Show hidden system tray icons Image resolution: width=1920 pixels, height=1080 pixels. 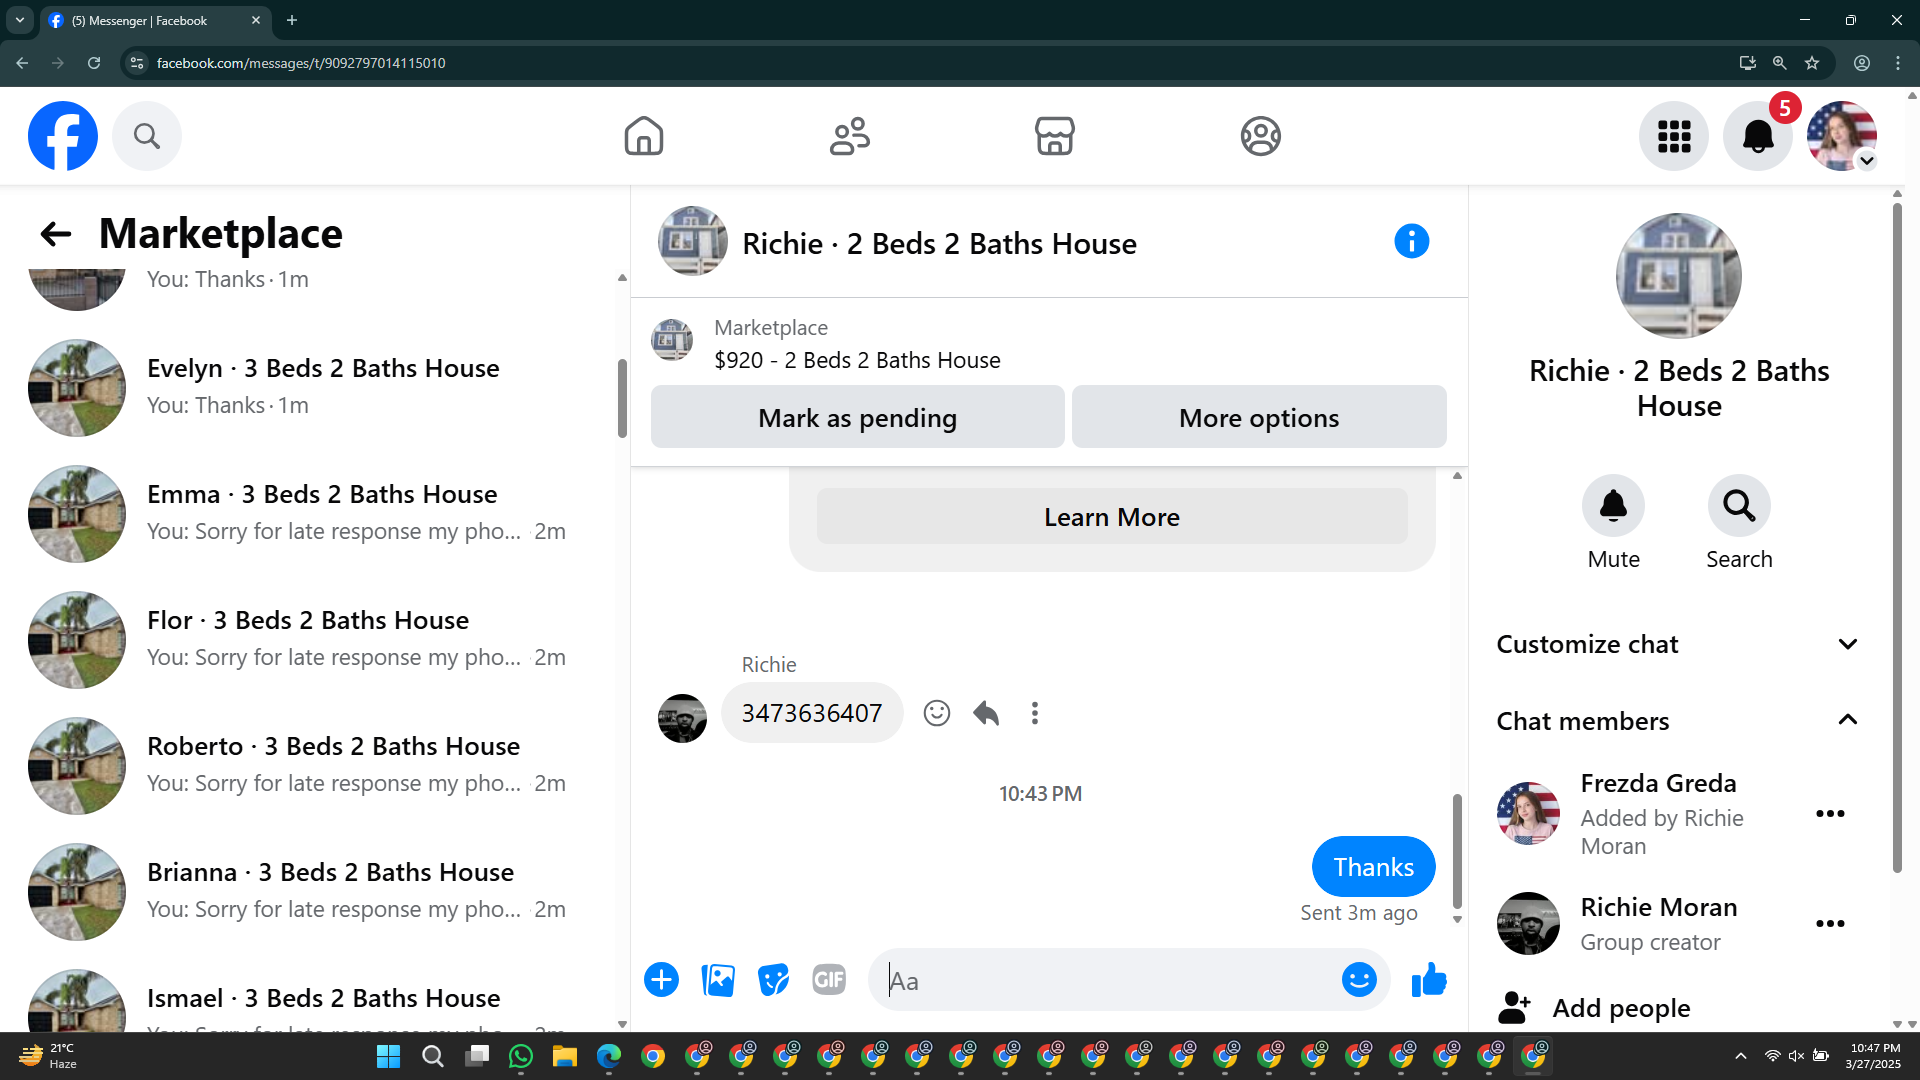click(x=1741, y=1056)
